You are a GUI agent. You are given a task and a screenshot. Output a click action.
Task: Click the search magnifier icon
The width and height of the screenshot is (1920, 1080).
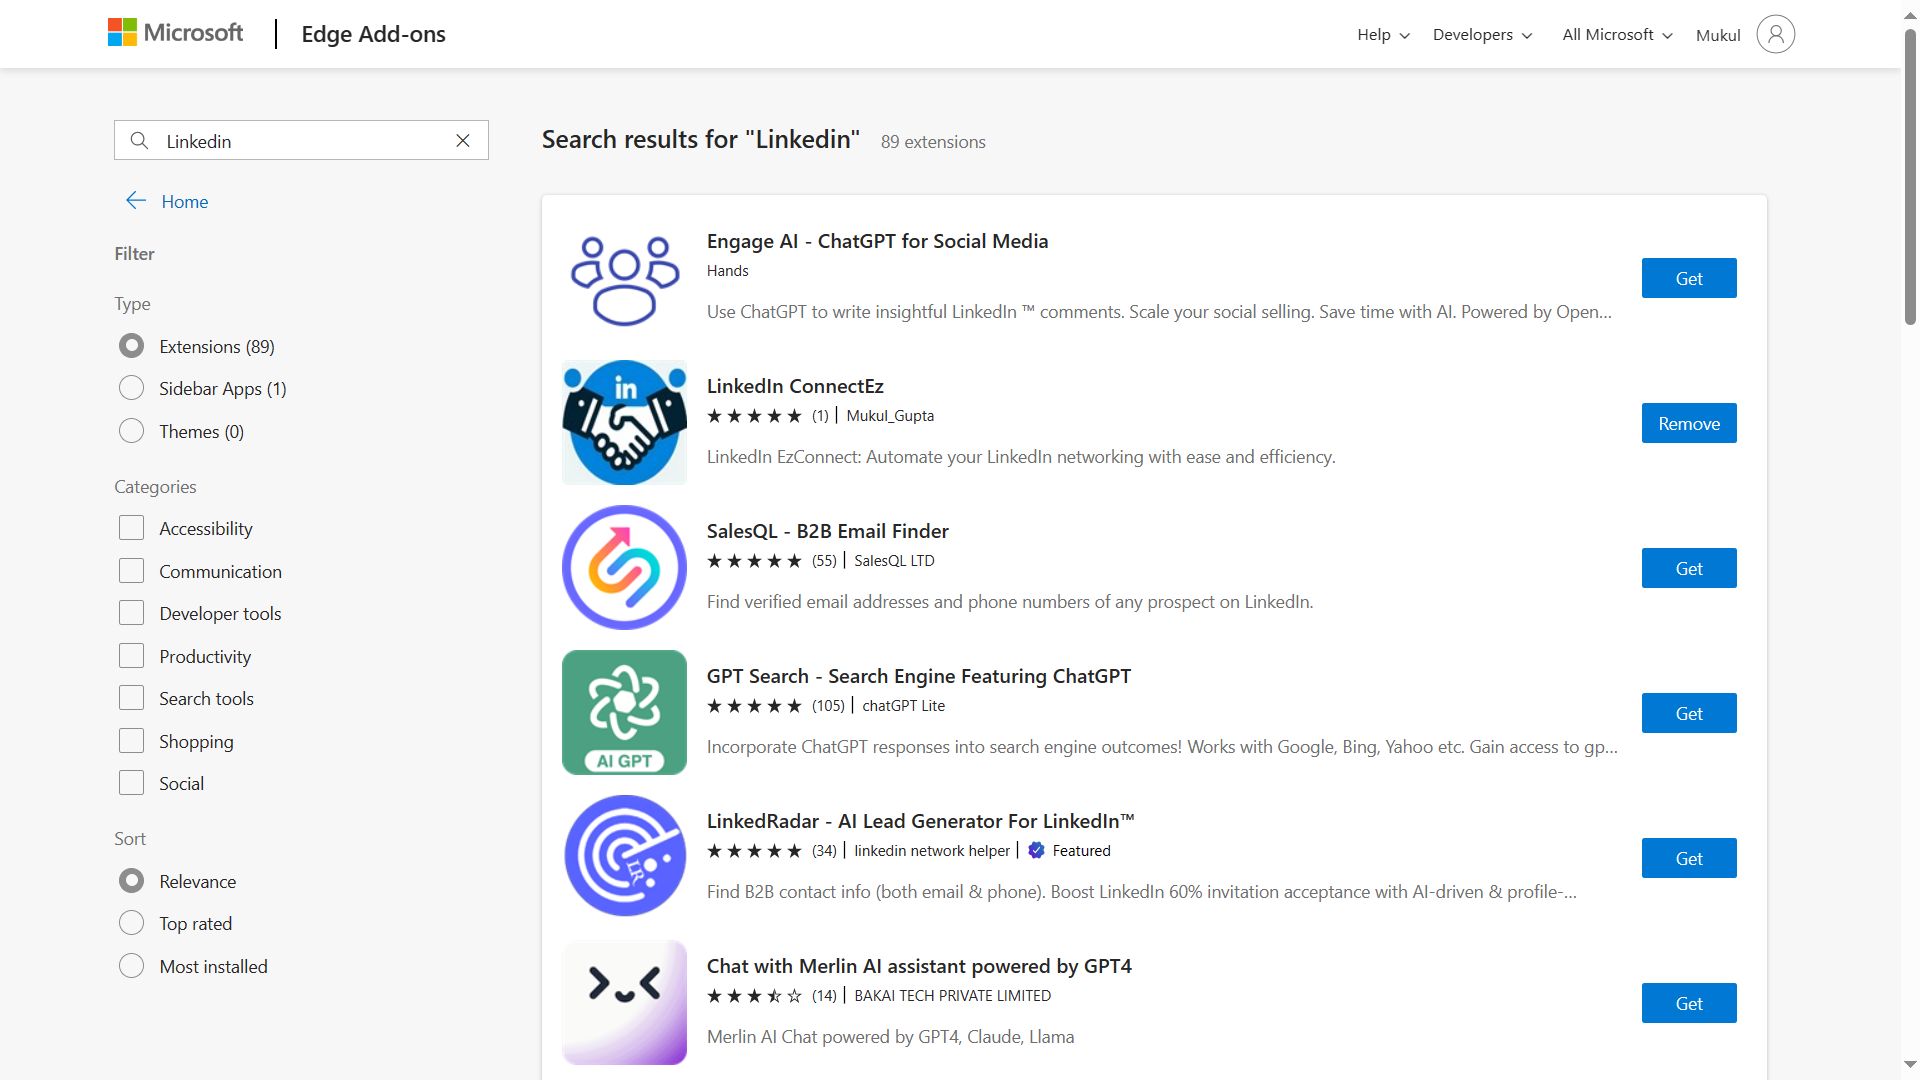point(140,141)
